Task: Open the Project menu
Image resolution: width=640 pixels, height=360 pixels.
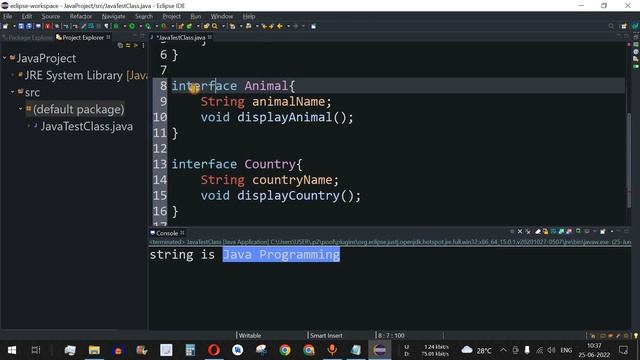Action: point(171,16)
